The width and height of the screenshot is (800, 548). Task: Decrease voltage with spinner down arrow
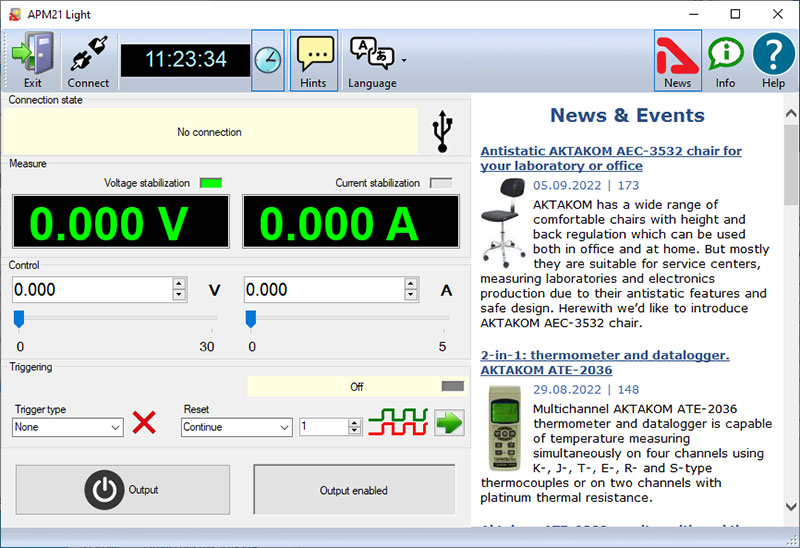pyautogui.click(x=179, y=295)
